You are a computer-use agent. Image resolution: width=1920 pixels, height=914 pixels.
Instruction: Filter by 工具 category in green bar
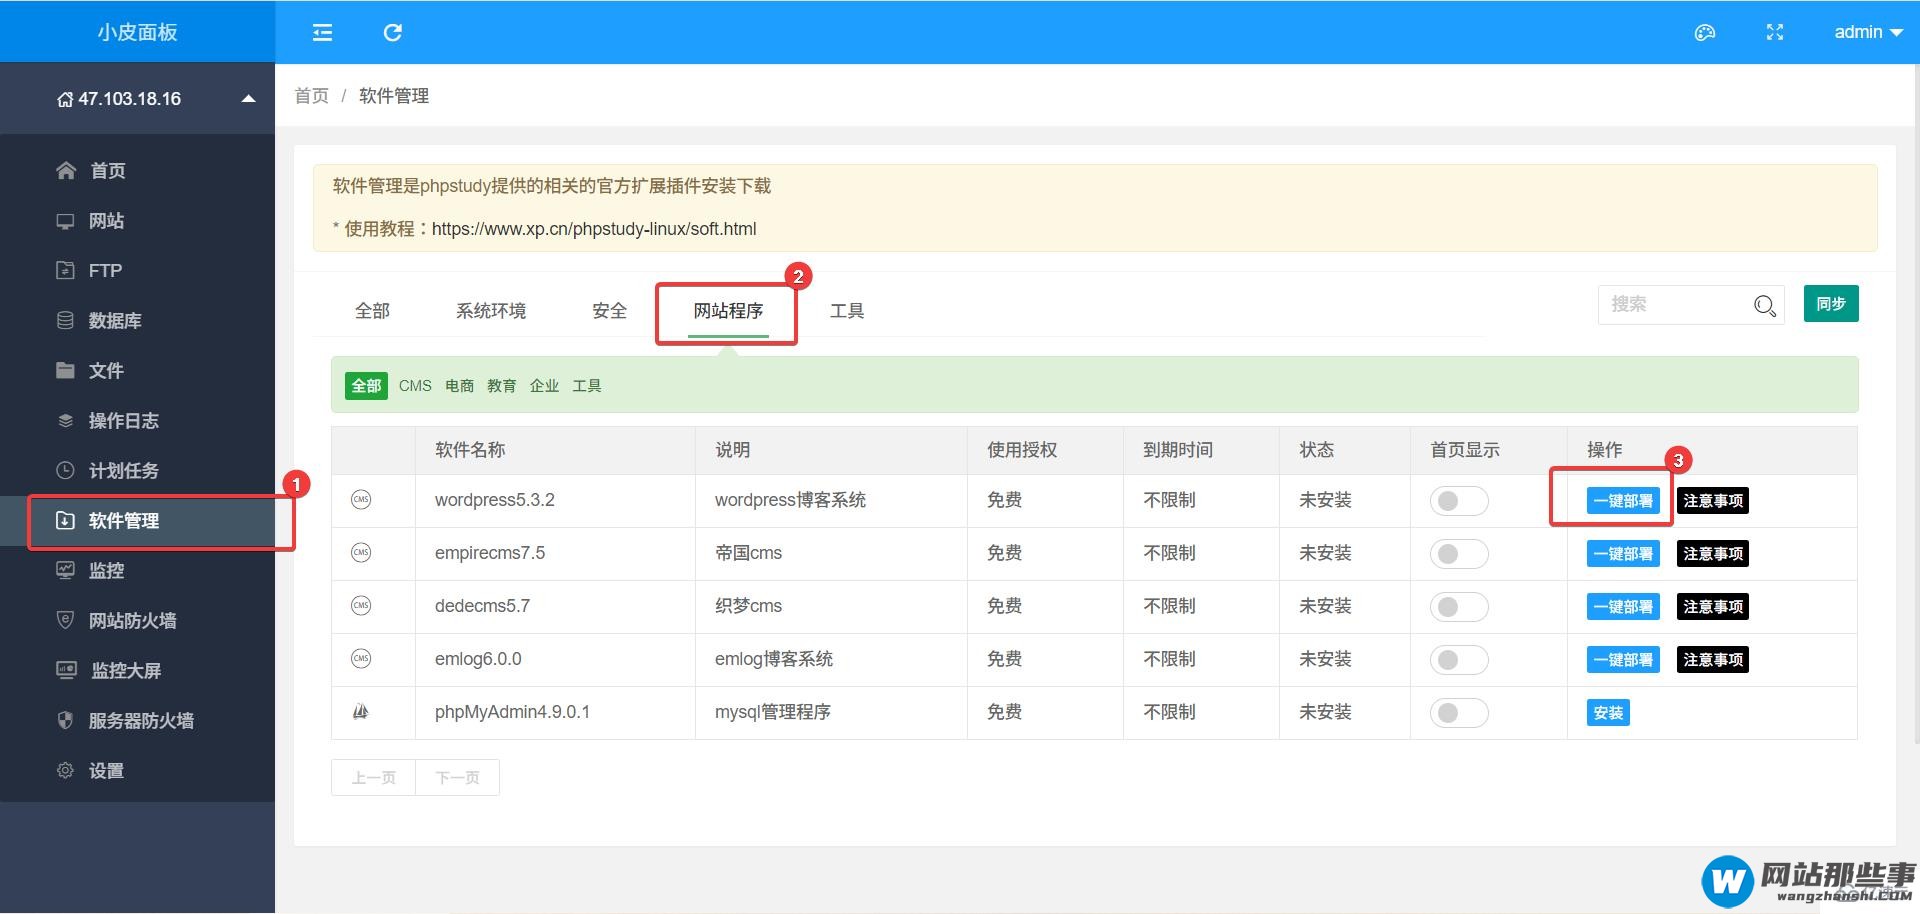point(587,386)
